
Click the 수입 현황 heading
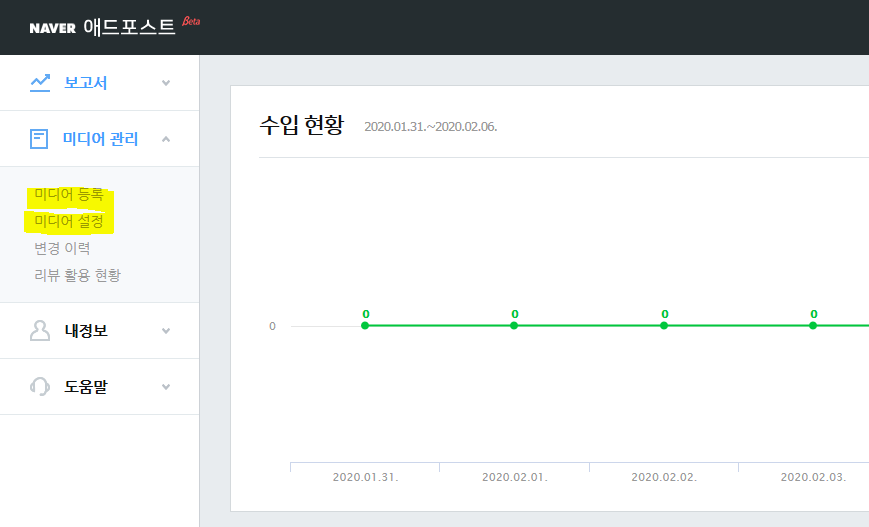point(301,125)
